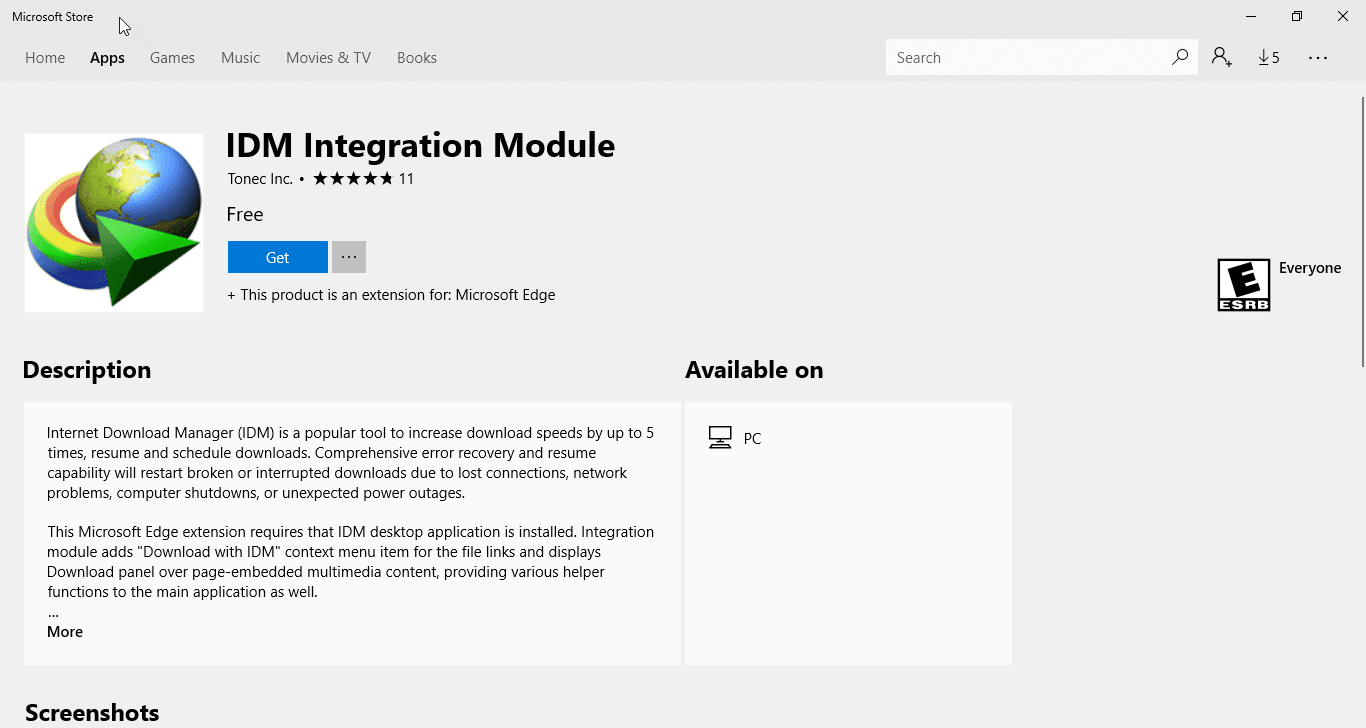The width and height of the screenshot is (1366, 728).
Task: Switch to the Games tab
Action: pos(172,57)
